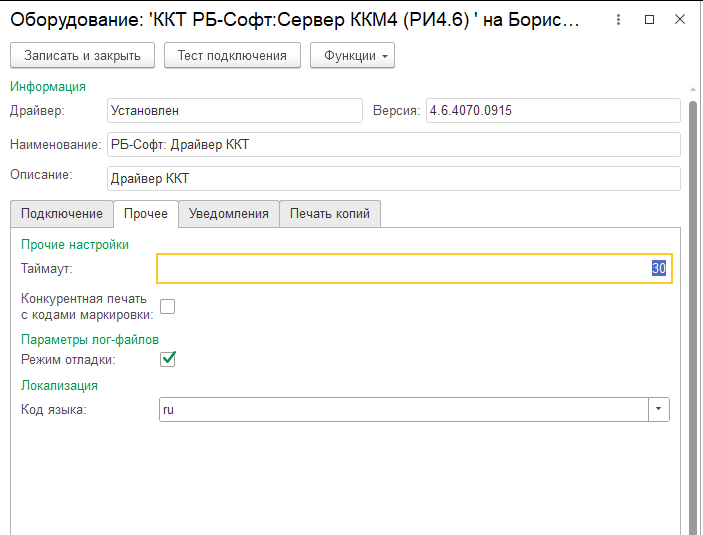Focus the 'Таймаут' input field

(414, 269)
